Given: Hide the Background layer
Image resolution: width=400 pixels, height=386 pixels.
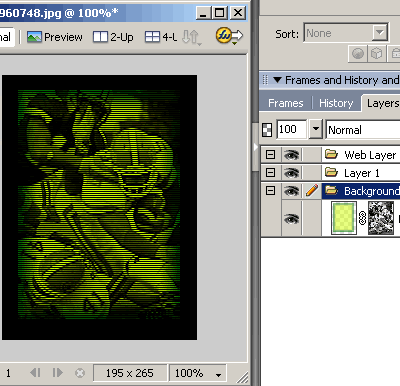Looking at the screenshot, I should pos(291,191).
